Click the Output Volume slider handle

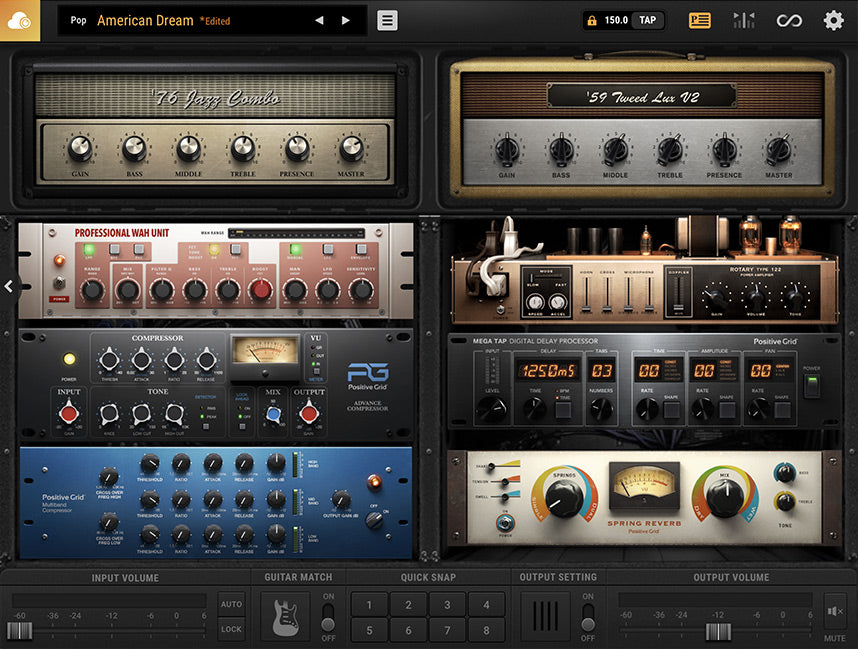click(x=718, y=631)
